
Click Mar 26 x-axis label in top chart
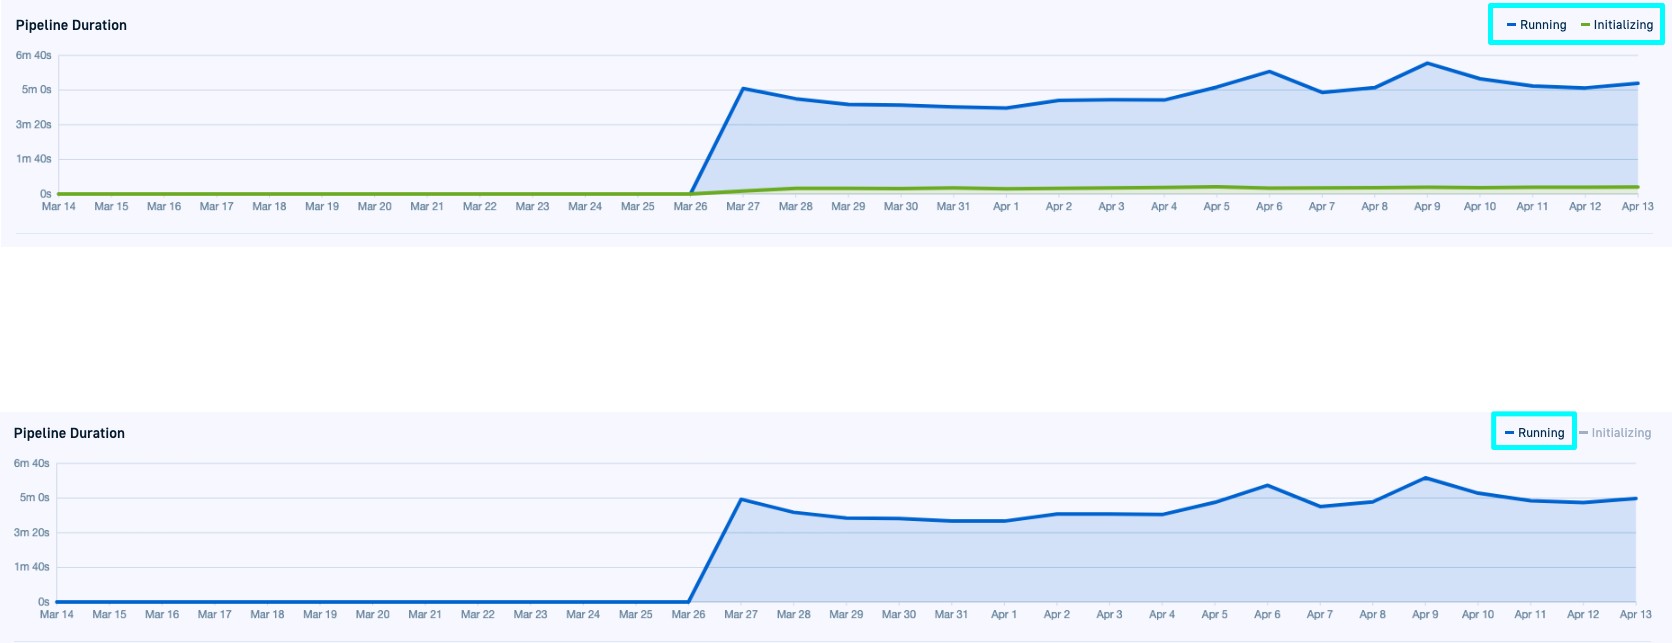click(690, 207)
